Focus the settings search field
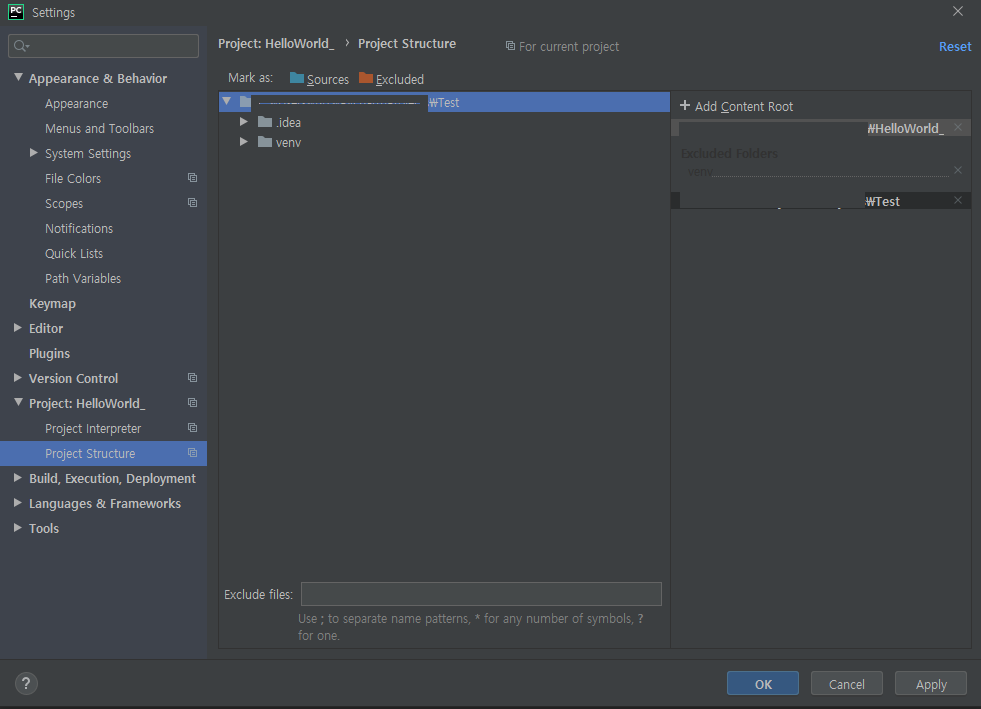Screen dimensions: 981x709 tap(103, 46)
